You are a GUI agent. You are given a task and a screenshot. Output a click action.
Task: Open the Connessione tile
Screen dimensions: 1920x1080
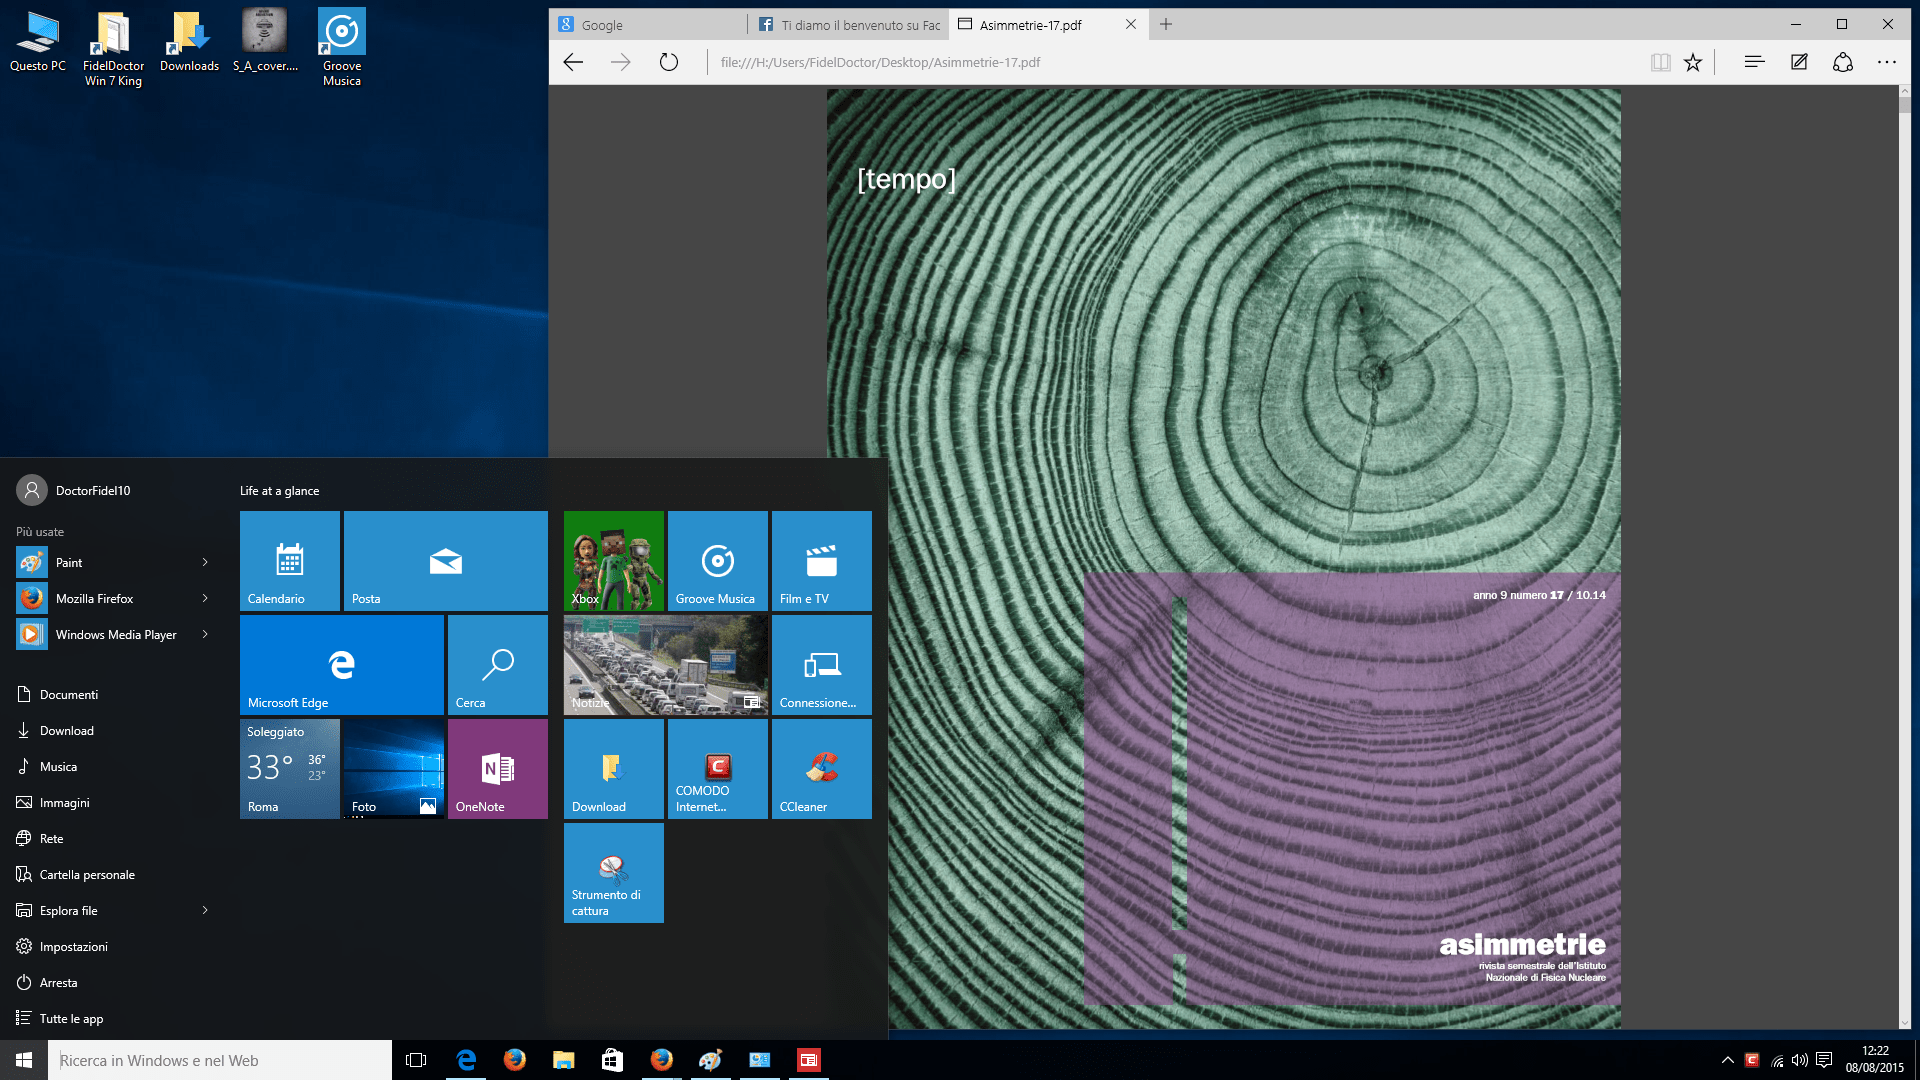point(822,665)
